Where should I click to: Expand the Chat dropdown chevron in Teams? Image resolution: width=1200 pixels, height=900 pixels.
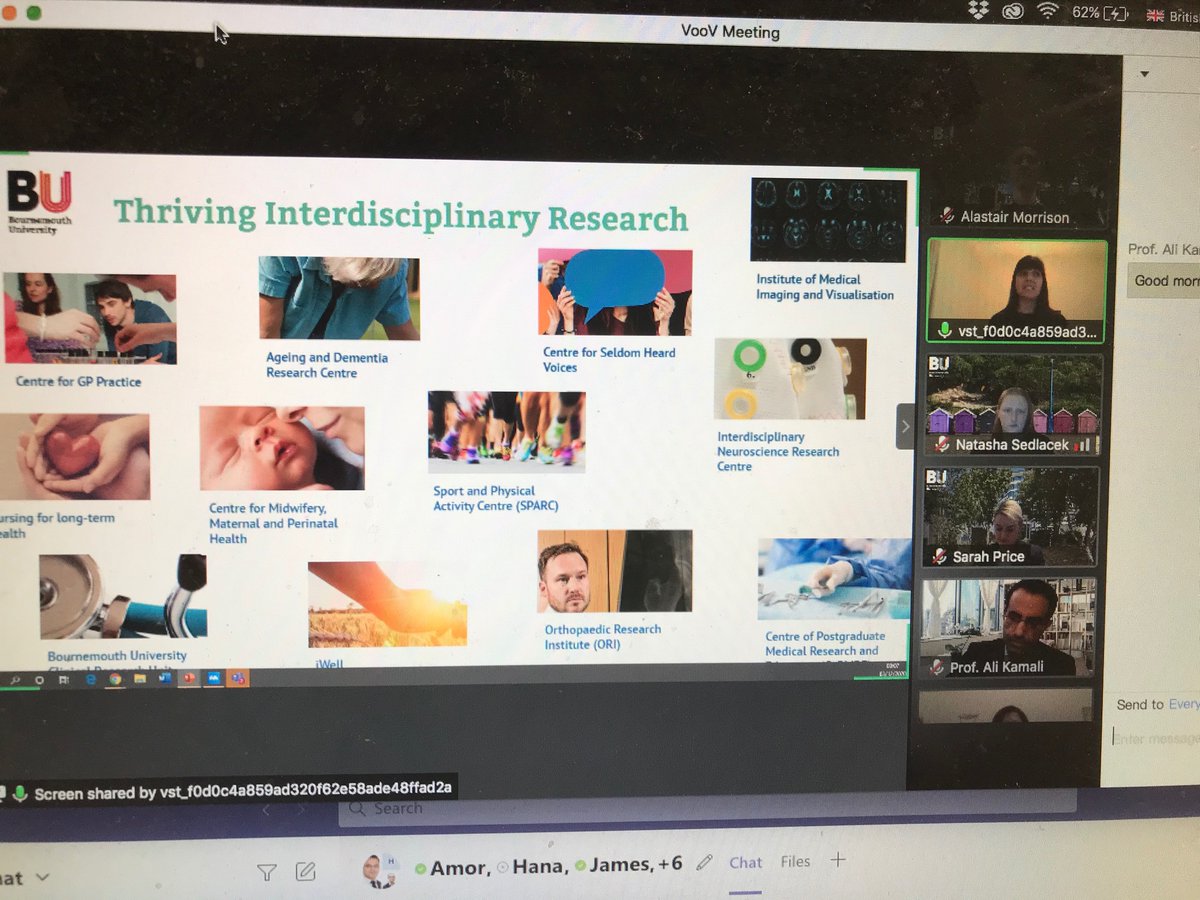pyautogui.click(x=42, y=878)
